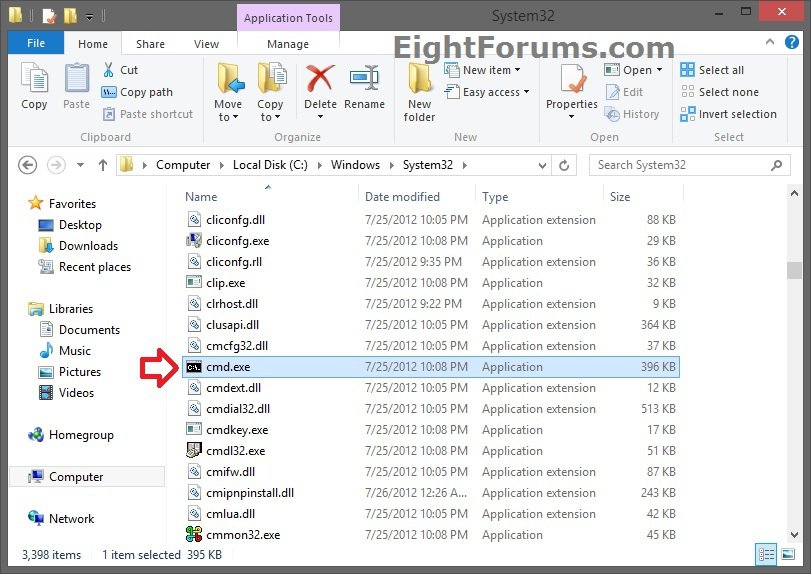Click the Rename icon in the ribbon
The image size is (811, 574).
coord(364,88)
